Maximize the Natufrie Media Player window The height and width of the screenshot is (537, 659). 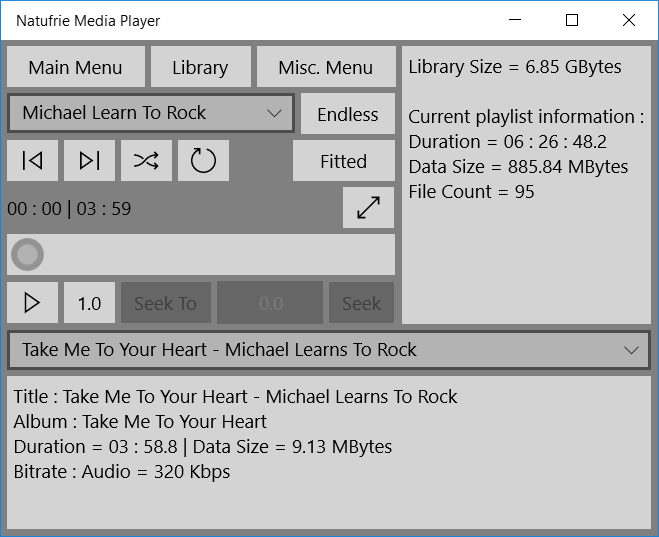[x=572, y=20]
